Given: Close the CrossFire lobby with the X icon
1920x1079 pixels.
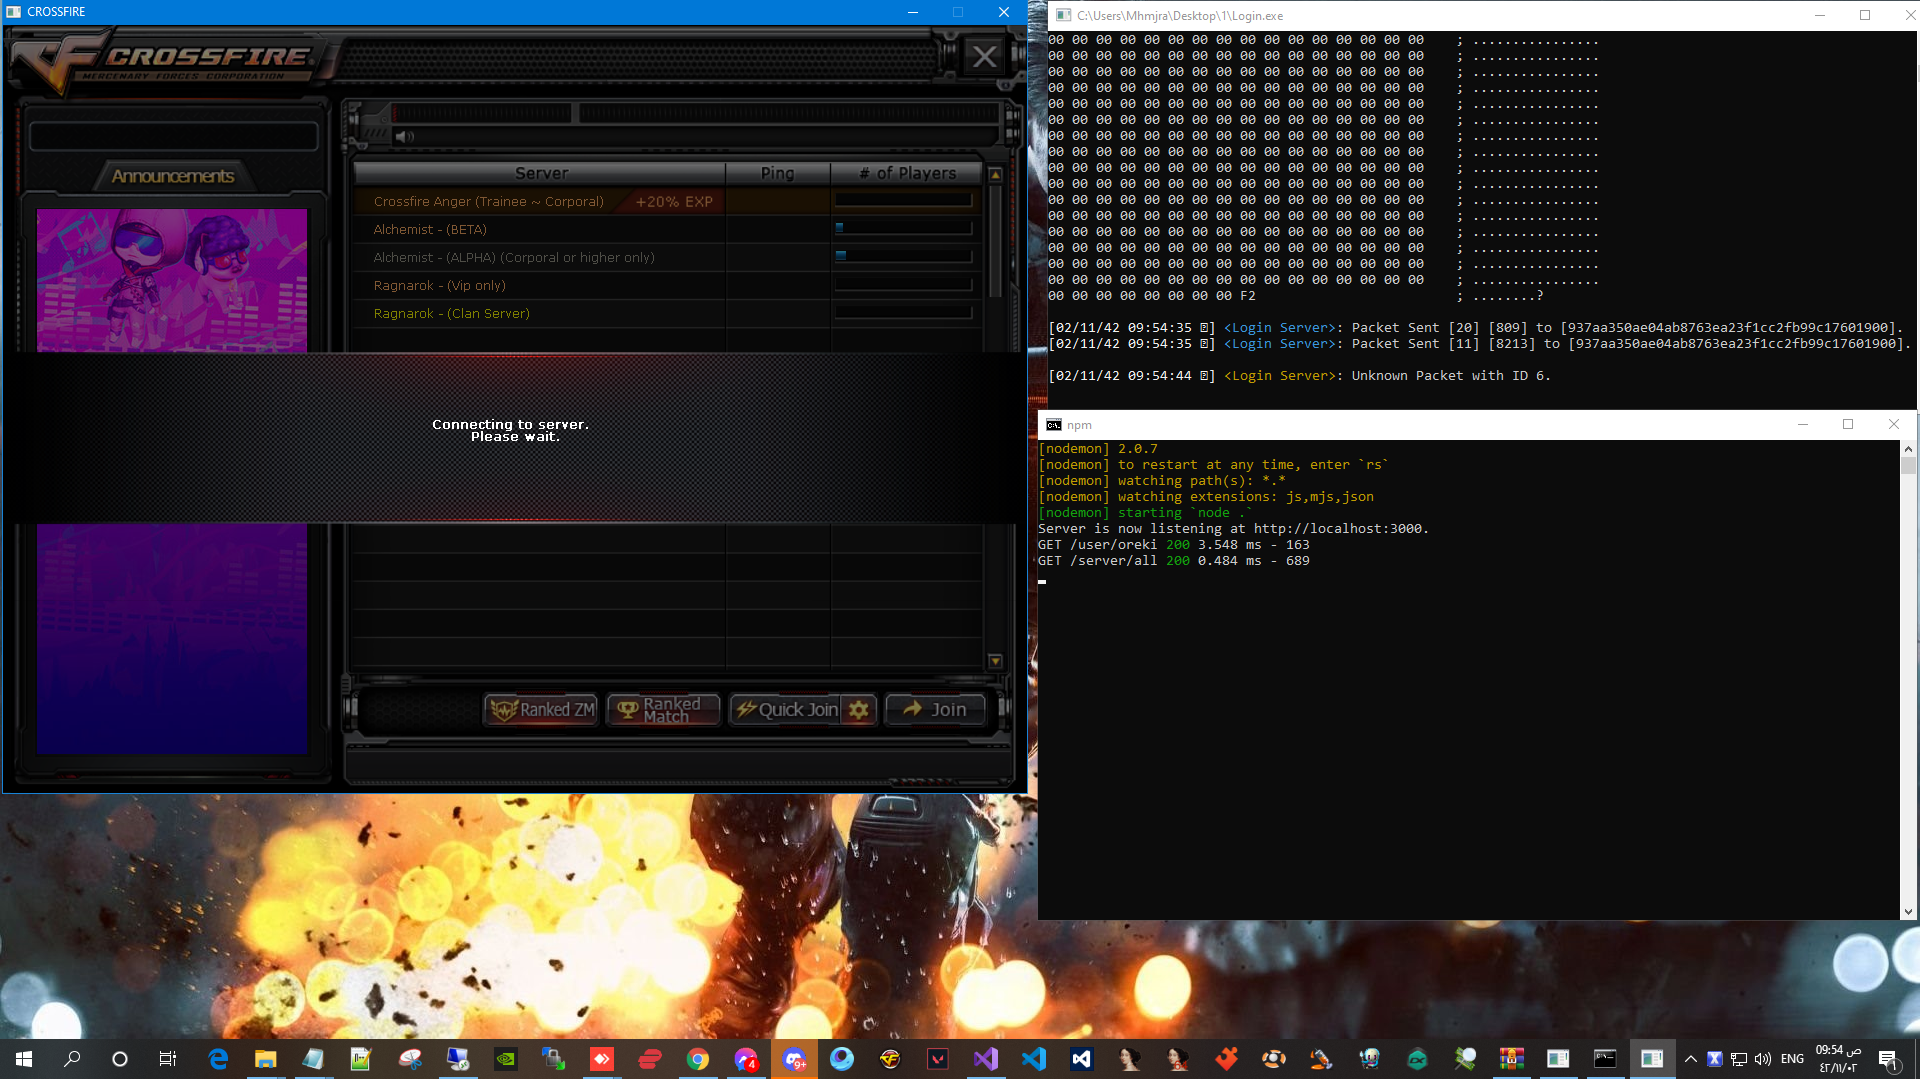Looking at the screenshot, I should [984, 57].
